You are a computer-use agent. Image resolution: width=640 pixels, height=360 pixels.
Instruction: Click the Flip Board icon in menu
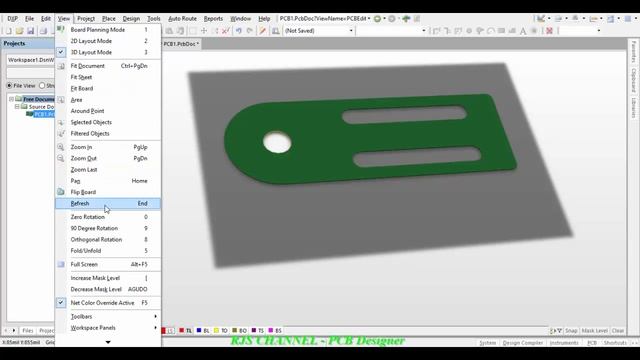point(61,192)
